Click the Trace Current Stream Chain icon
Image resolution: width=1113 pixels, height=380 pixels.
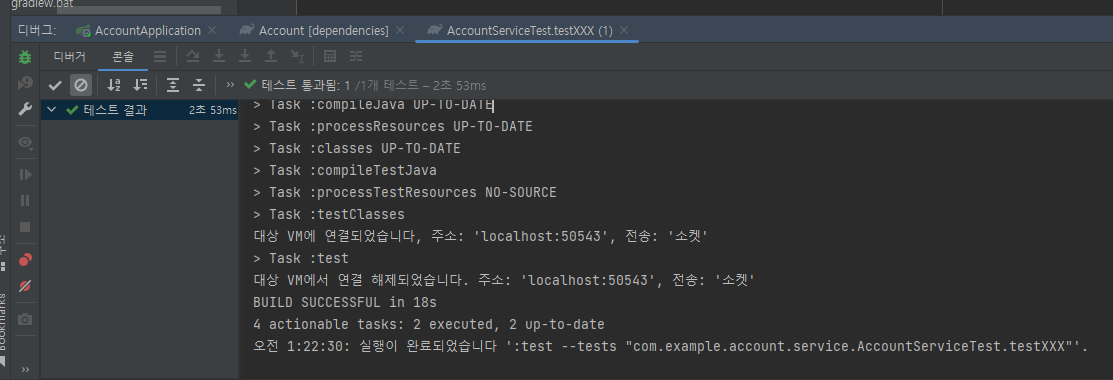[x=356, y=56]
